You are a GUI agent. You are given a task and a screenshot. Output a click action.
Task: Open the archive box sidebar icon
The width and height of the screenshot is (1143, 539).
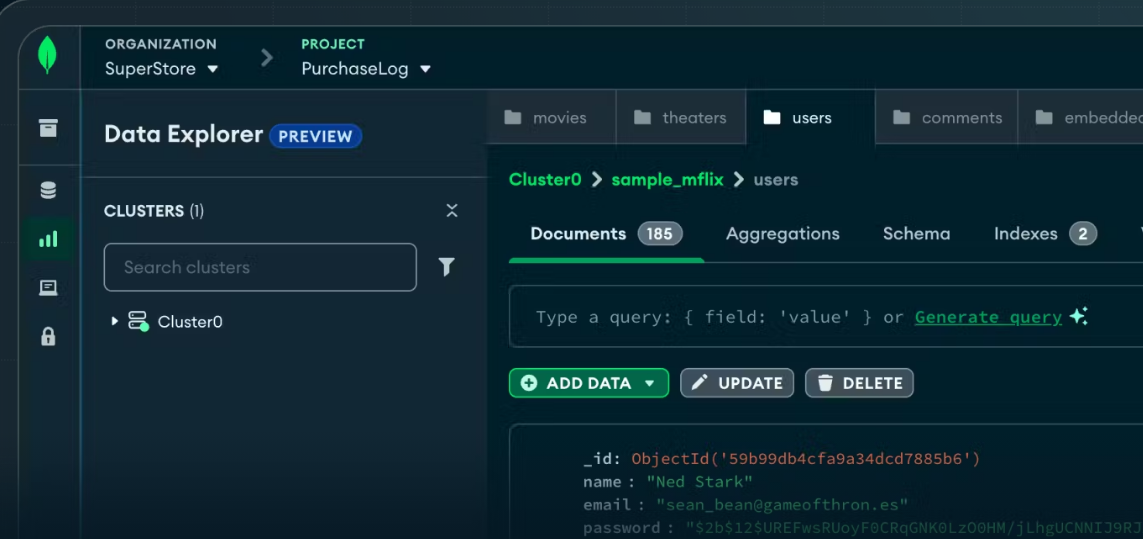point(48,128)
